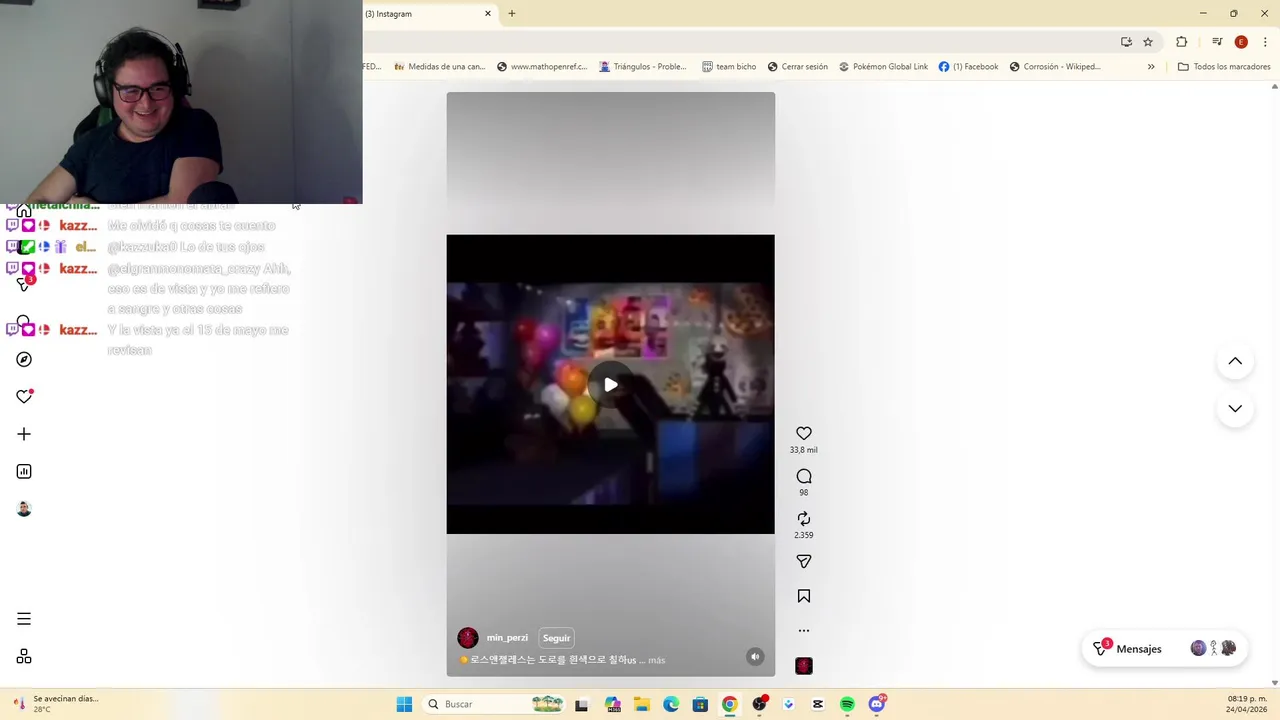Image resolution: width=1280 pixels, height=720 pixels.
Task: Open a new browser tab with plus
Action: (x=512, y=14)
